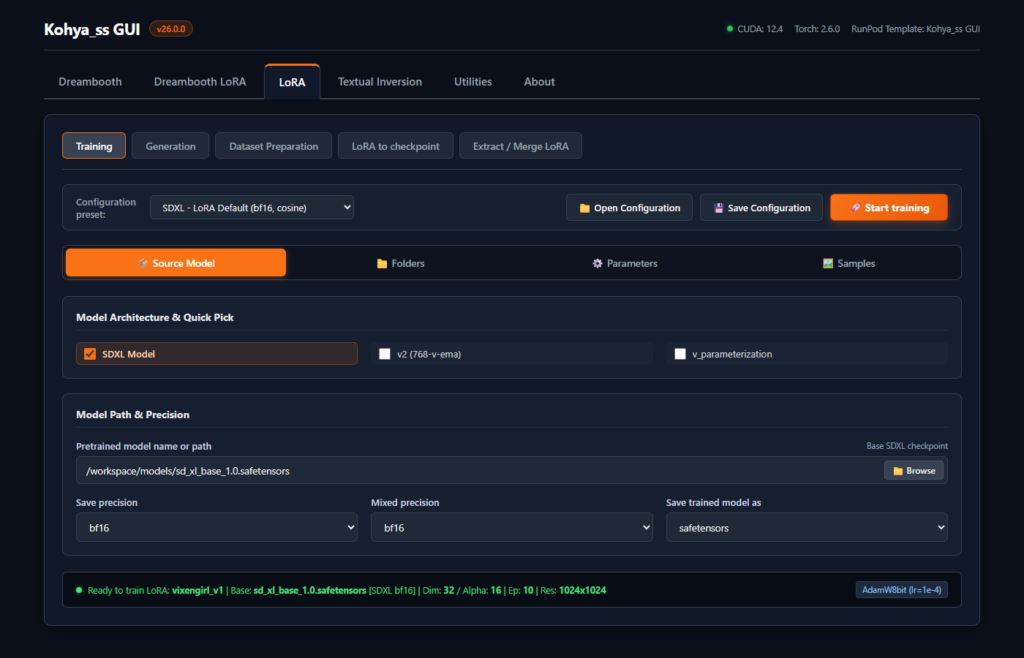Viewport: 1024px width, 658px height.
Task: Click the Base SDXL checkpoint hint text
Action: point(907,446)
